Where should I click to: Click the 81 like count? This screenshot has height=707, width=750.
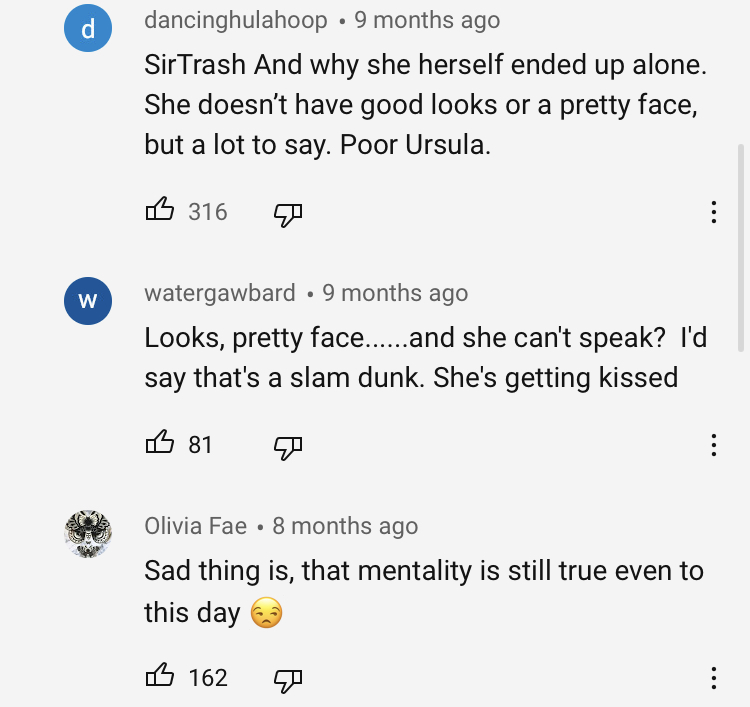(201, 445)
